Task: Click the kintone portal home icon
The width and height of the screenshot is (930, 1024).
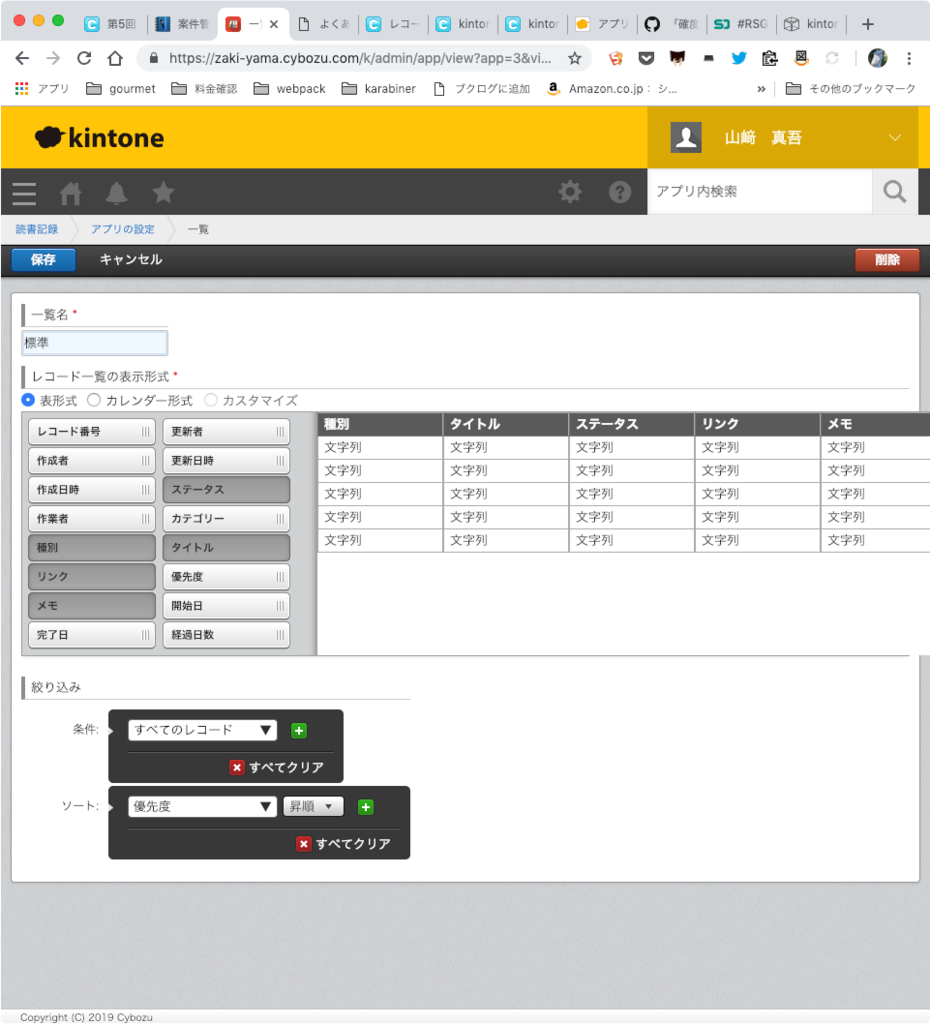Action: (x=70, y=193)
